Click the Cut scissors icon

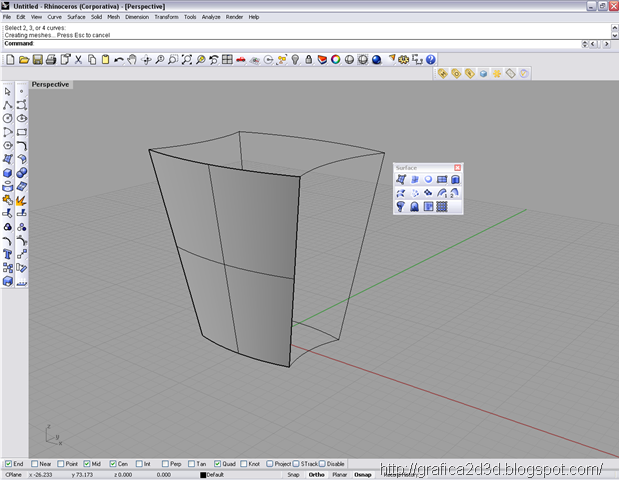coord(78,60)
